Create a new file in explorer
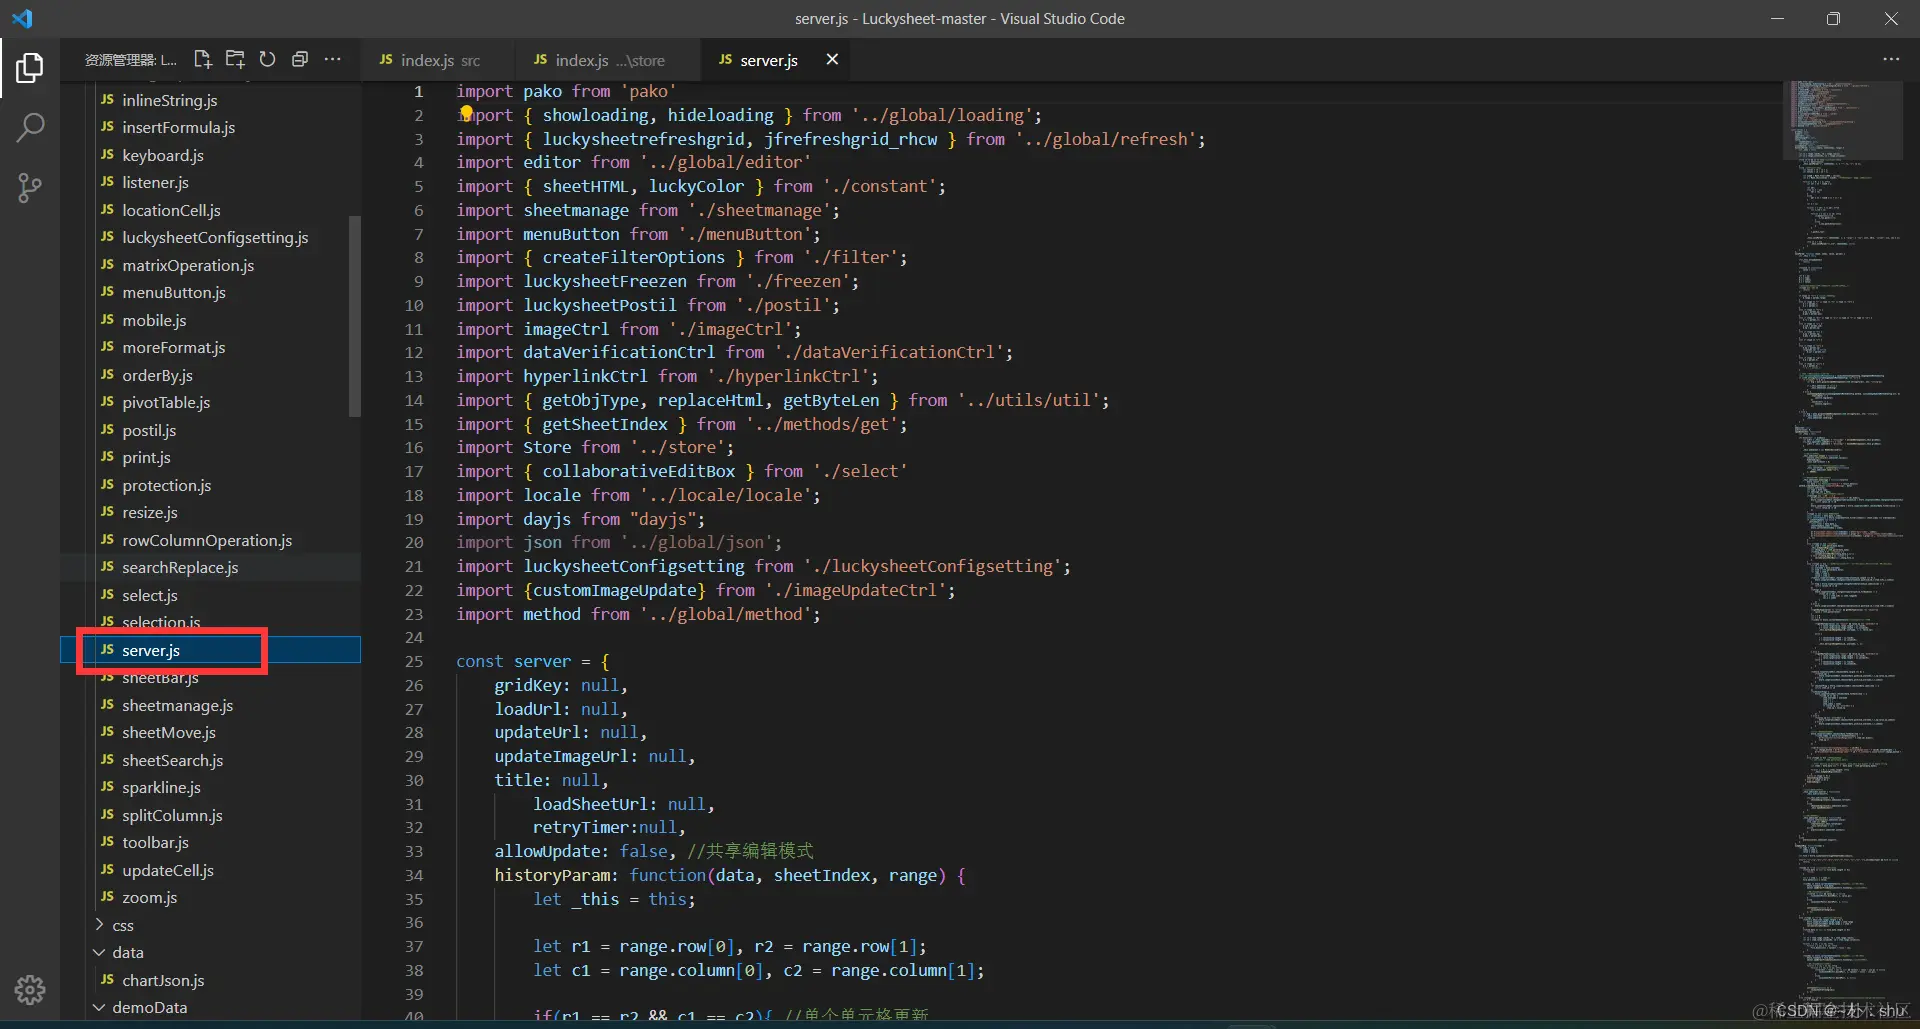 [x=203, y=59]
